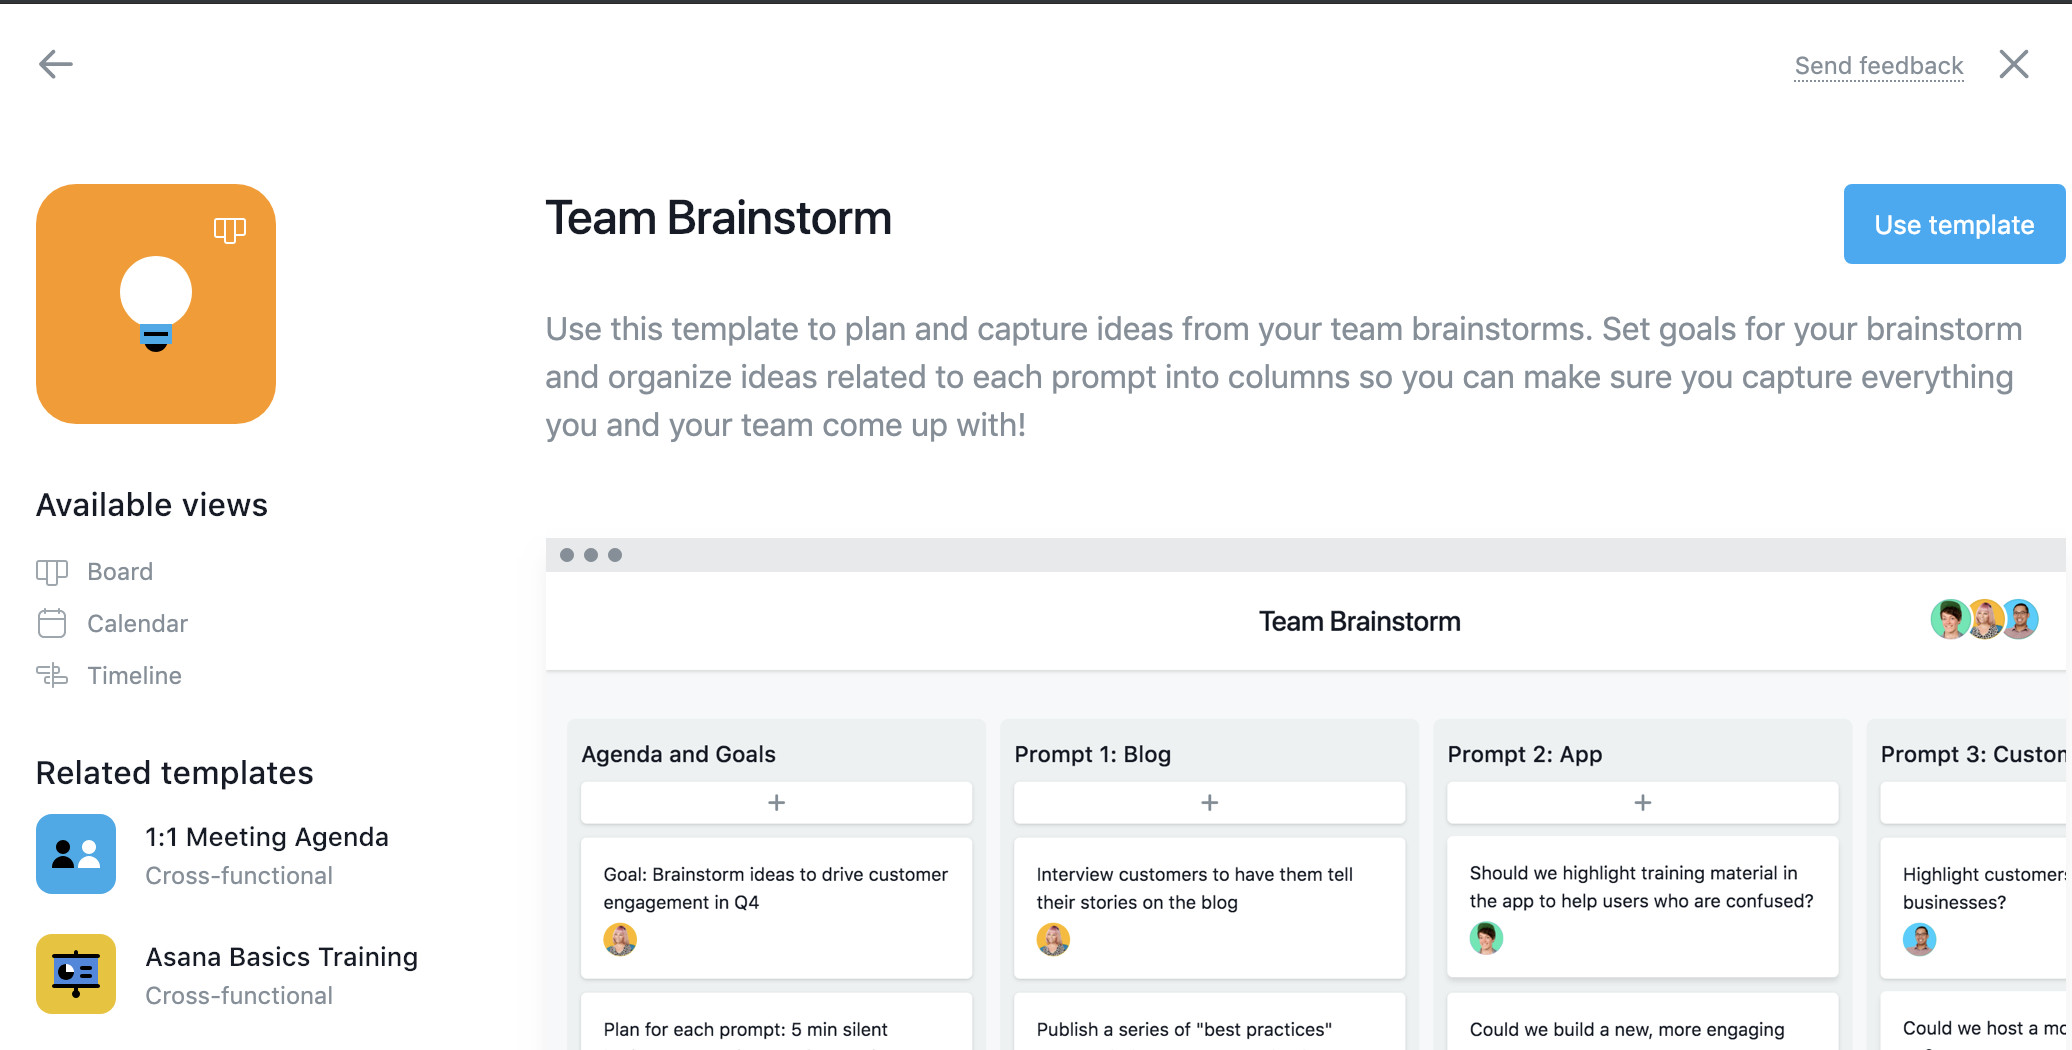
Task: Close the template preview dialog
Action: (2013, 64)
